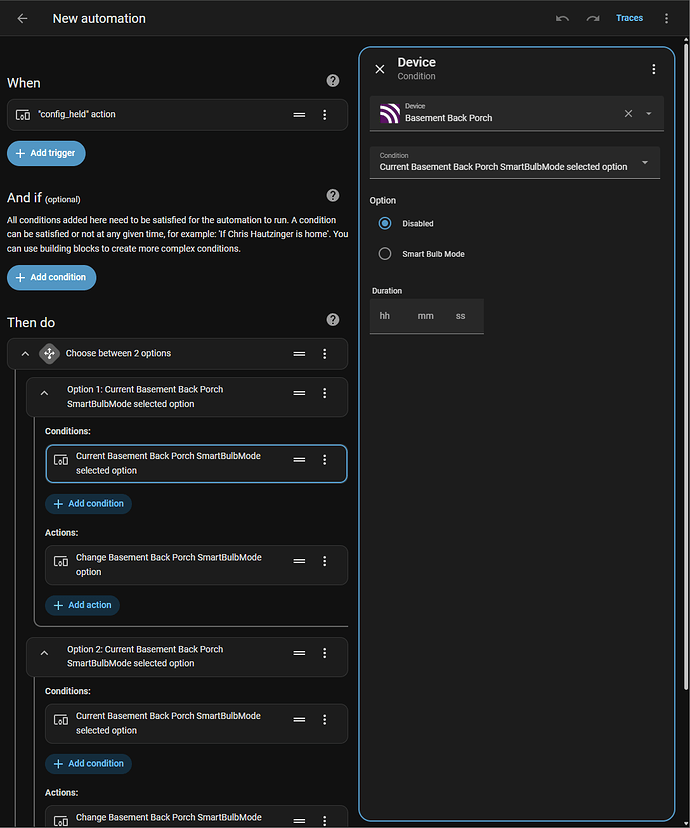
Task: Click the drag handle on the Choose between 2 options row
Action: [299, 354]
